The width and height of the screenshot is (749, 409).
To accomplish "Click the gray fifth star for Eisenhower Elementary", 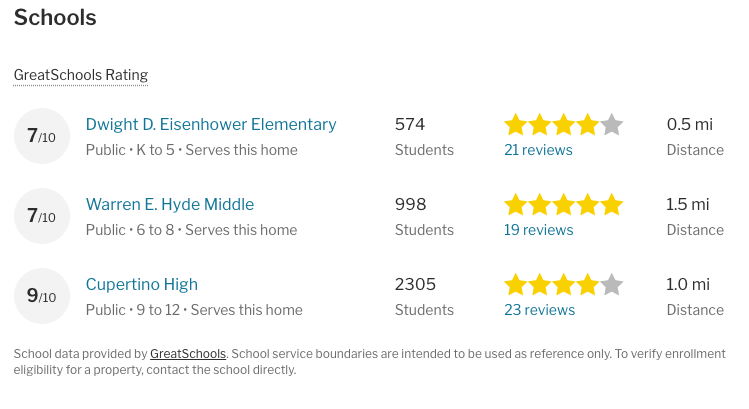I will (x=611, y=125).
